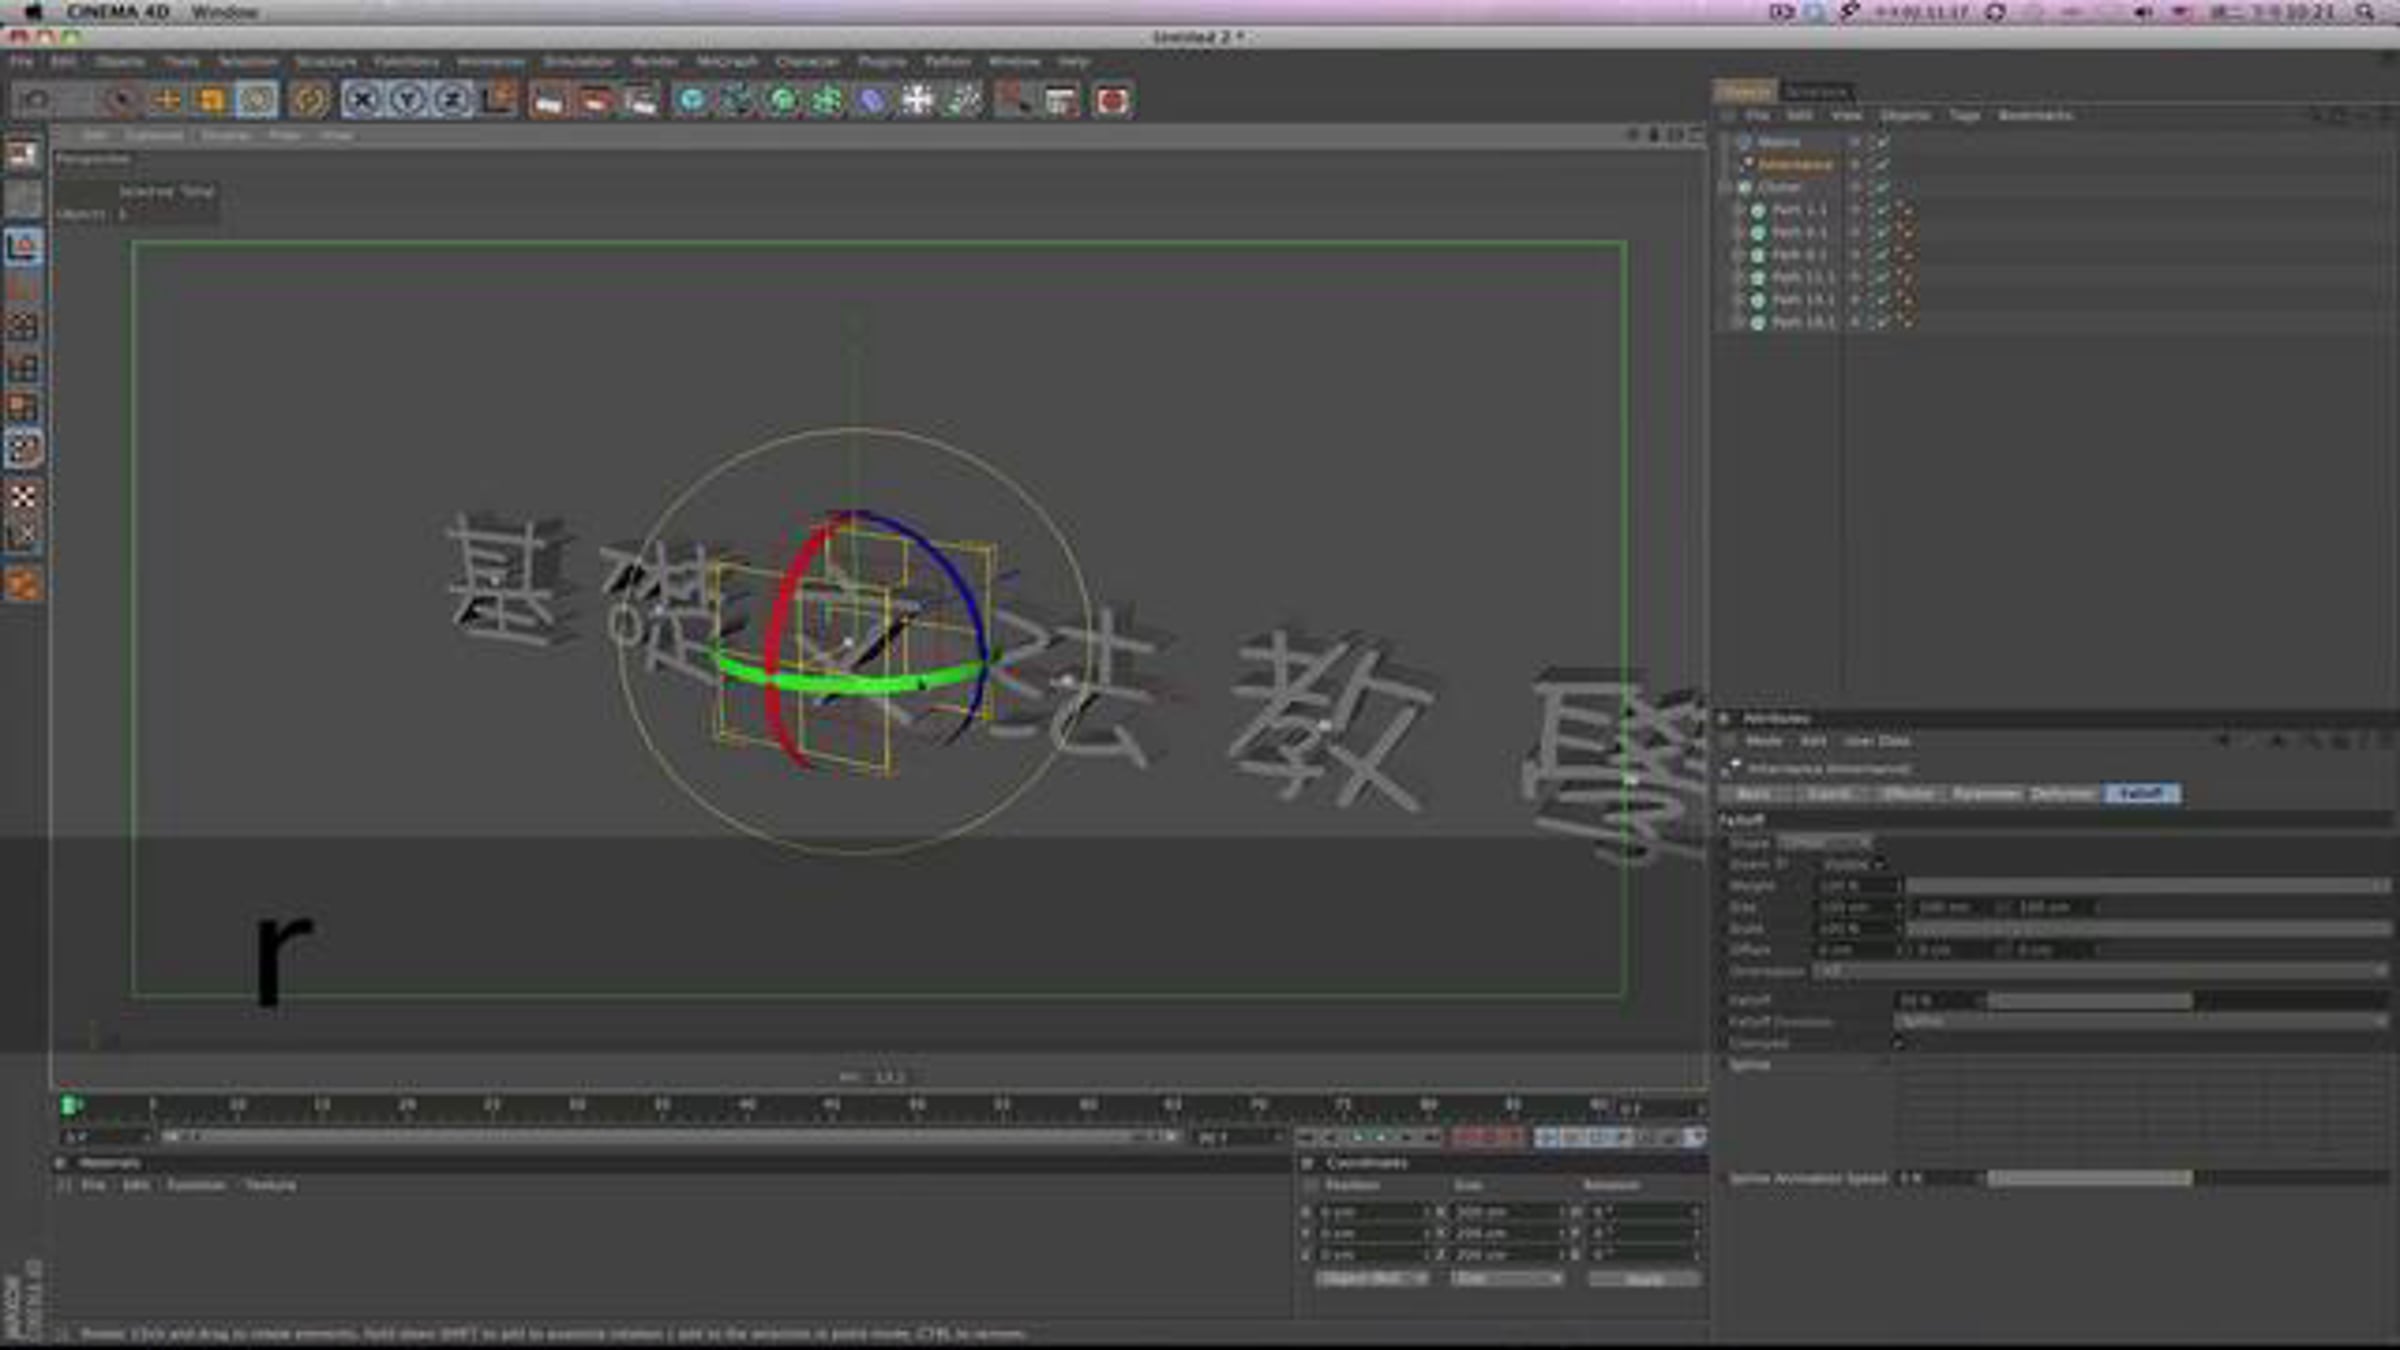
Task: Adjust the Falloff percentage slider
Action: (x=2189, y=1001)
